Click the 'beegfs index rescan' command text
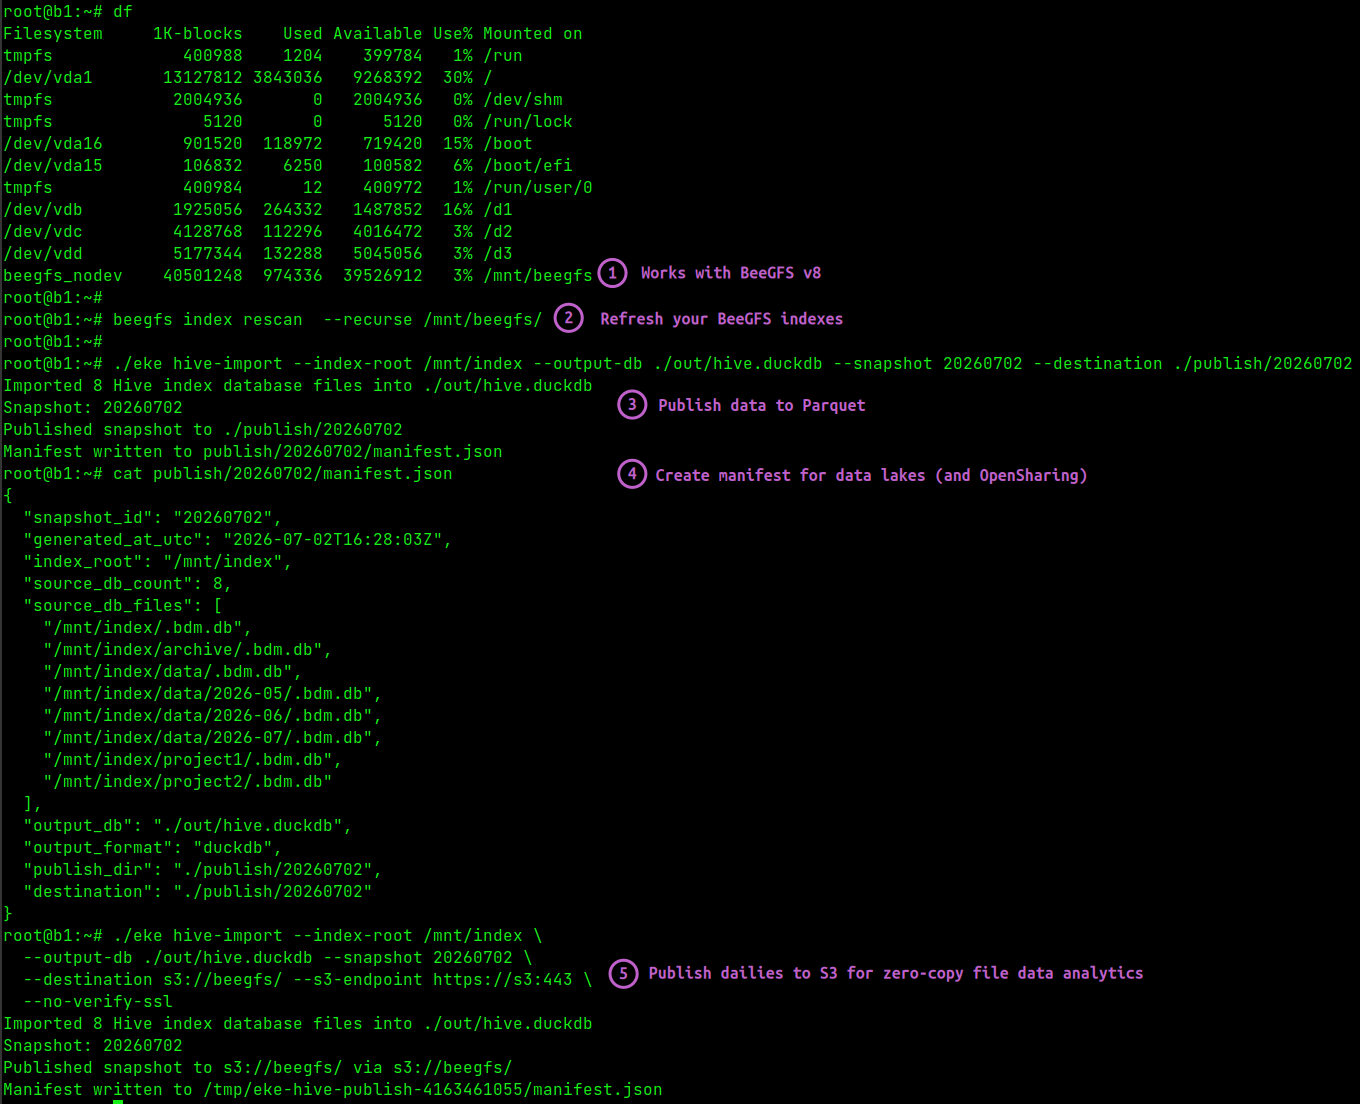Image resolution: width=1360 pixels, height=1104 pixels. point(327,320)
